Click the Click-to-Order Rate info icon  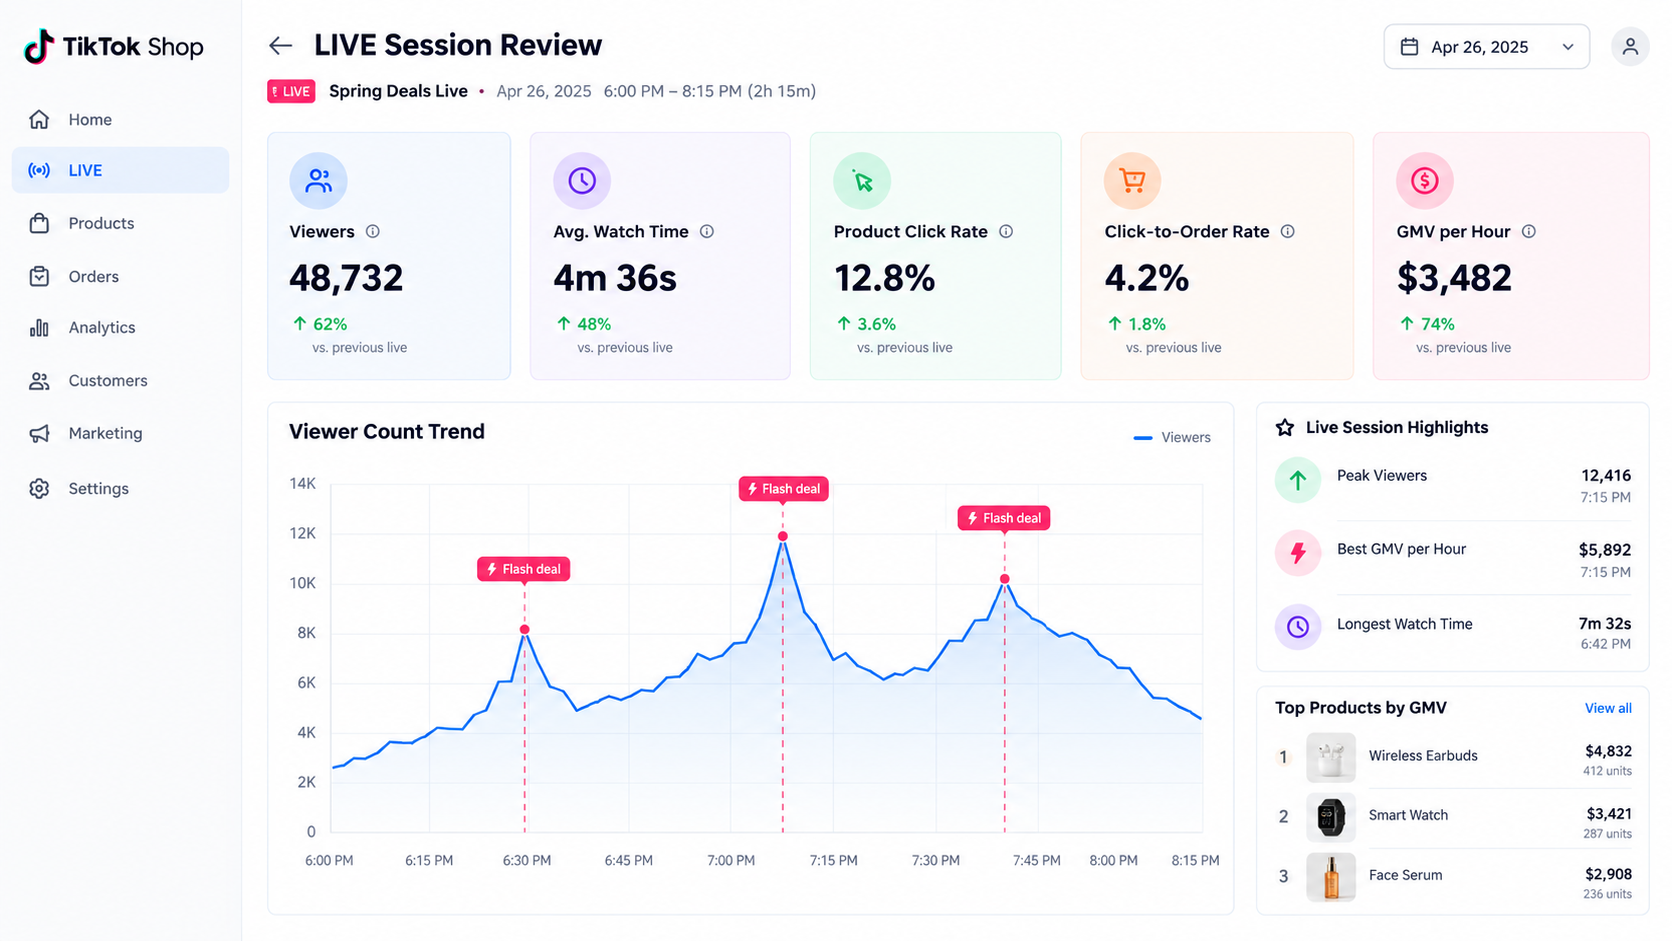[x=1288, y=231]
